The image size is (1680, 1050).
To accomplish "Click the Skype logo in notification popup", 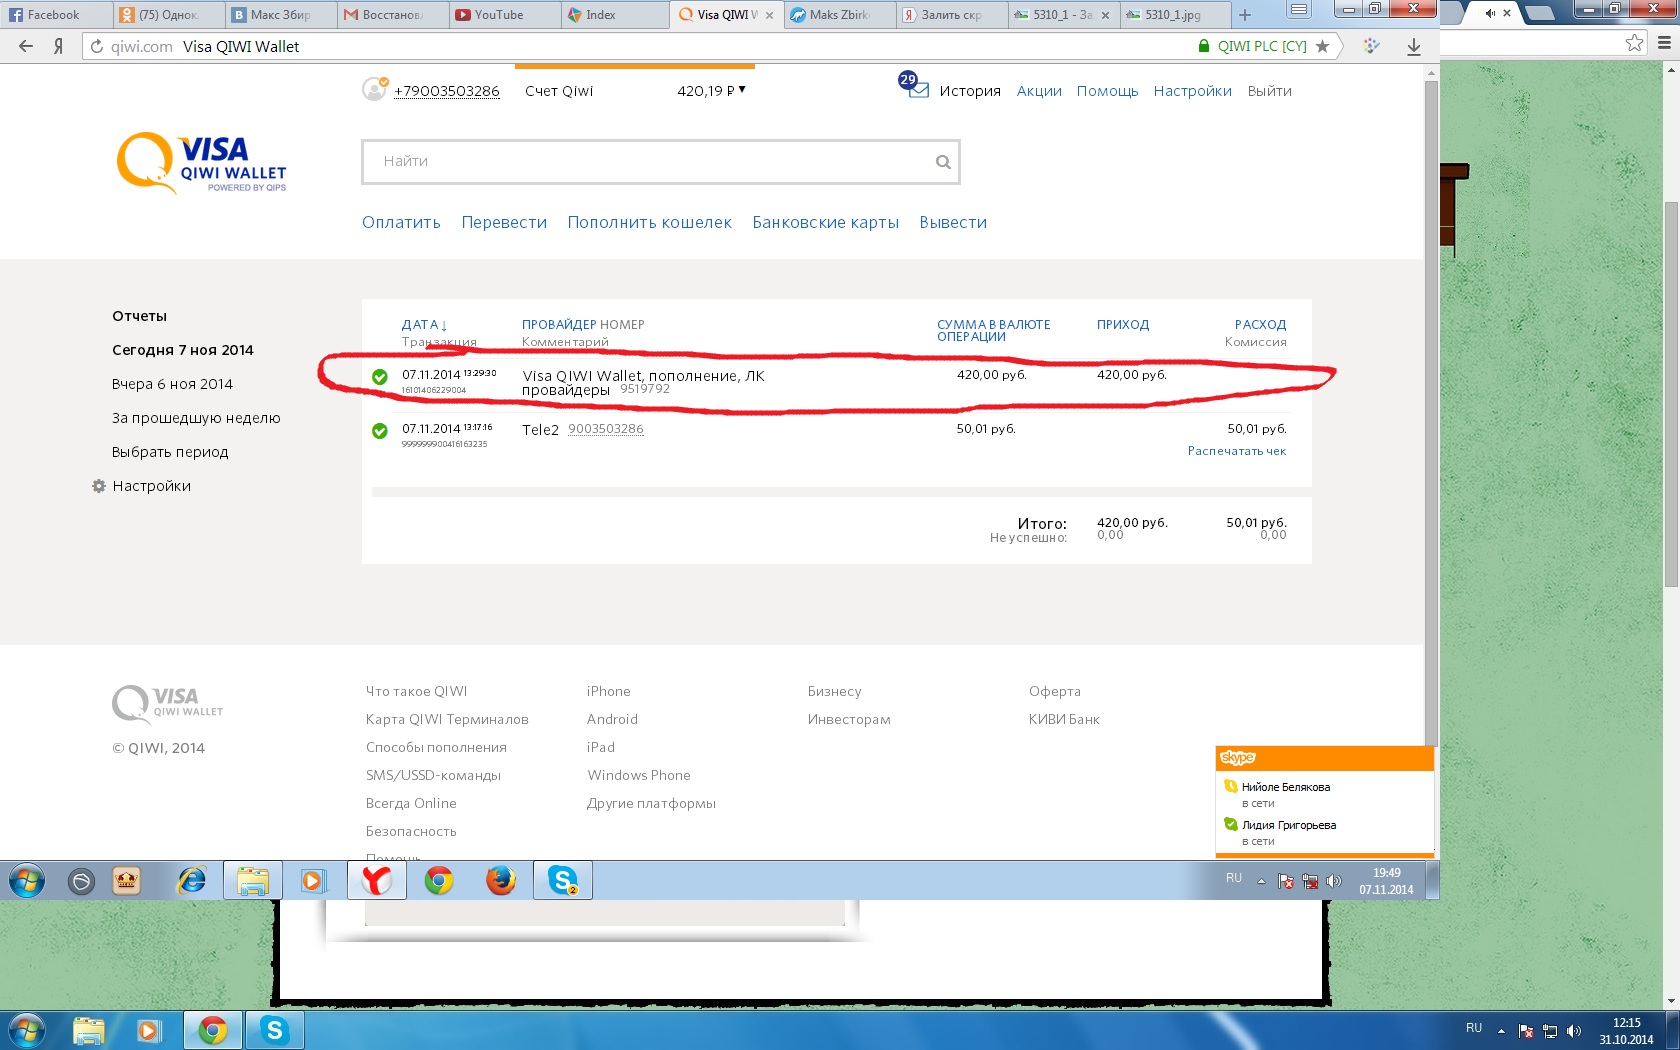I will tap(1238, 758).
